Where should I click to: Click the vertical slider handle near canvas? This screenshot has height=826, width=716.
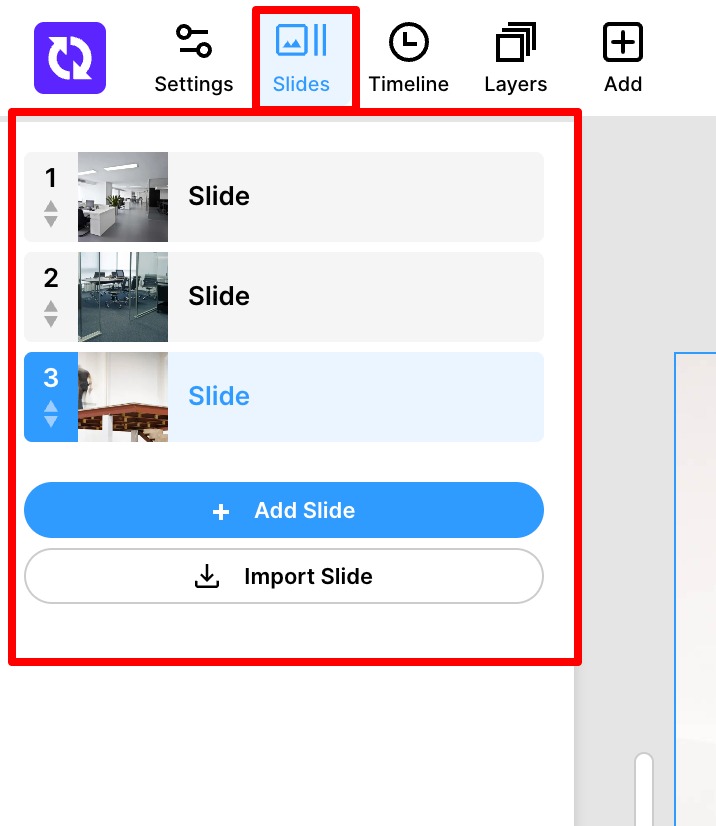coord(644,789)
